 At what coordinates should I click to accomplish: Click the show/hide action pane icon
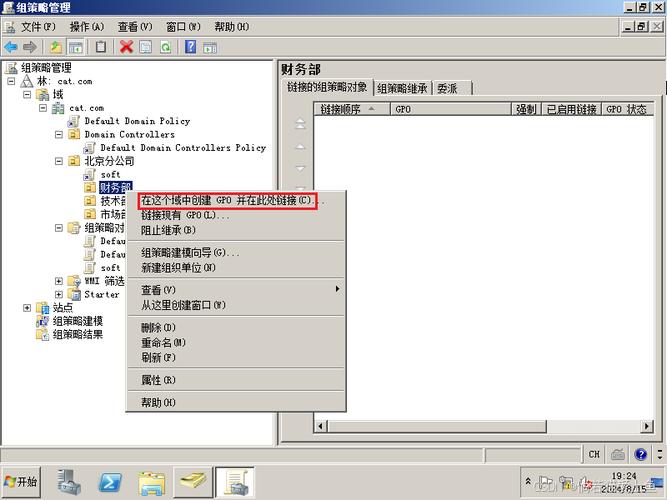coord(210,47)
